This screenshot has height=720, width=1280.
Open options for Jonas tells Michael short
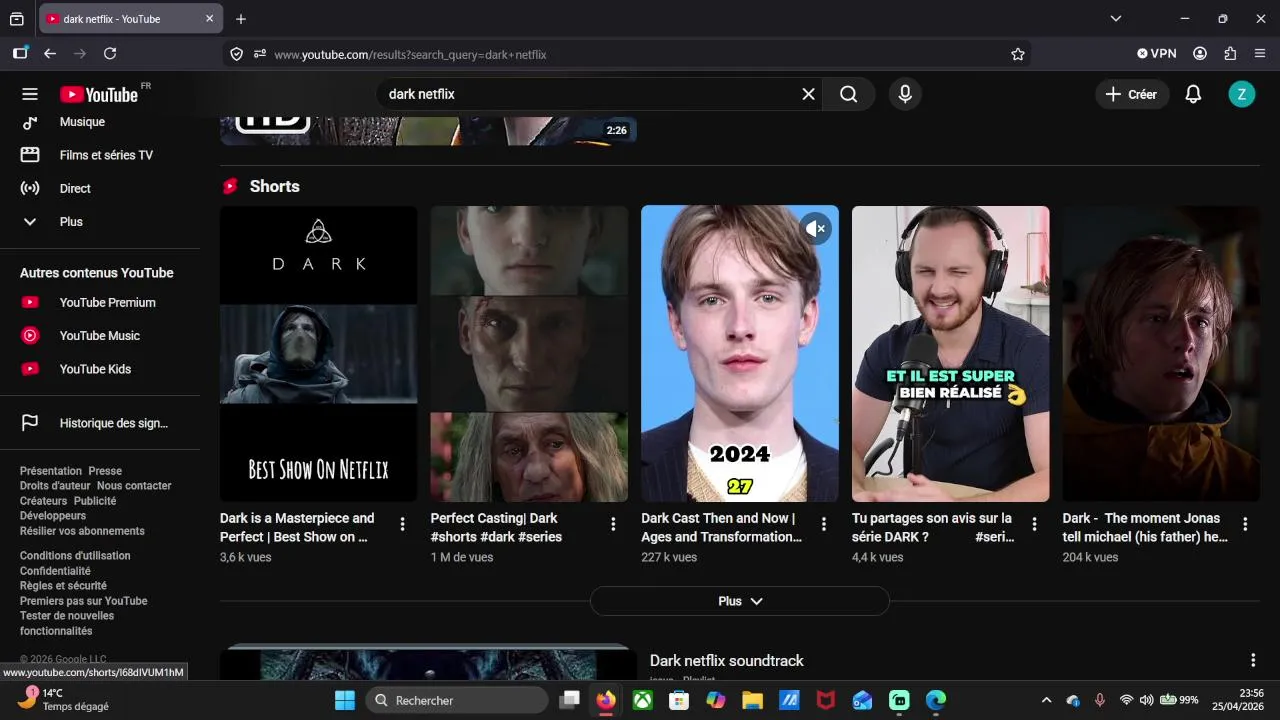point(1245,524)
